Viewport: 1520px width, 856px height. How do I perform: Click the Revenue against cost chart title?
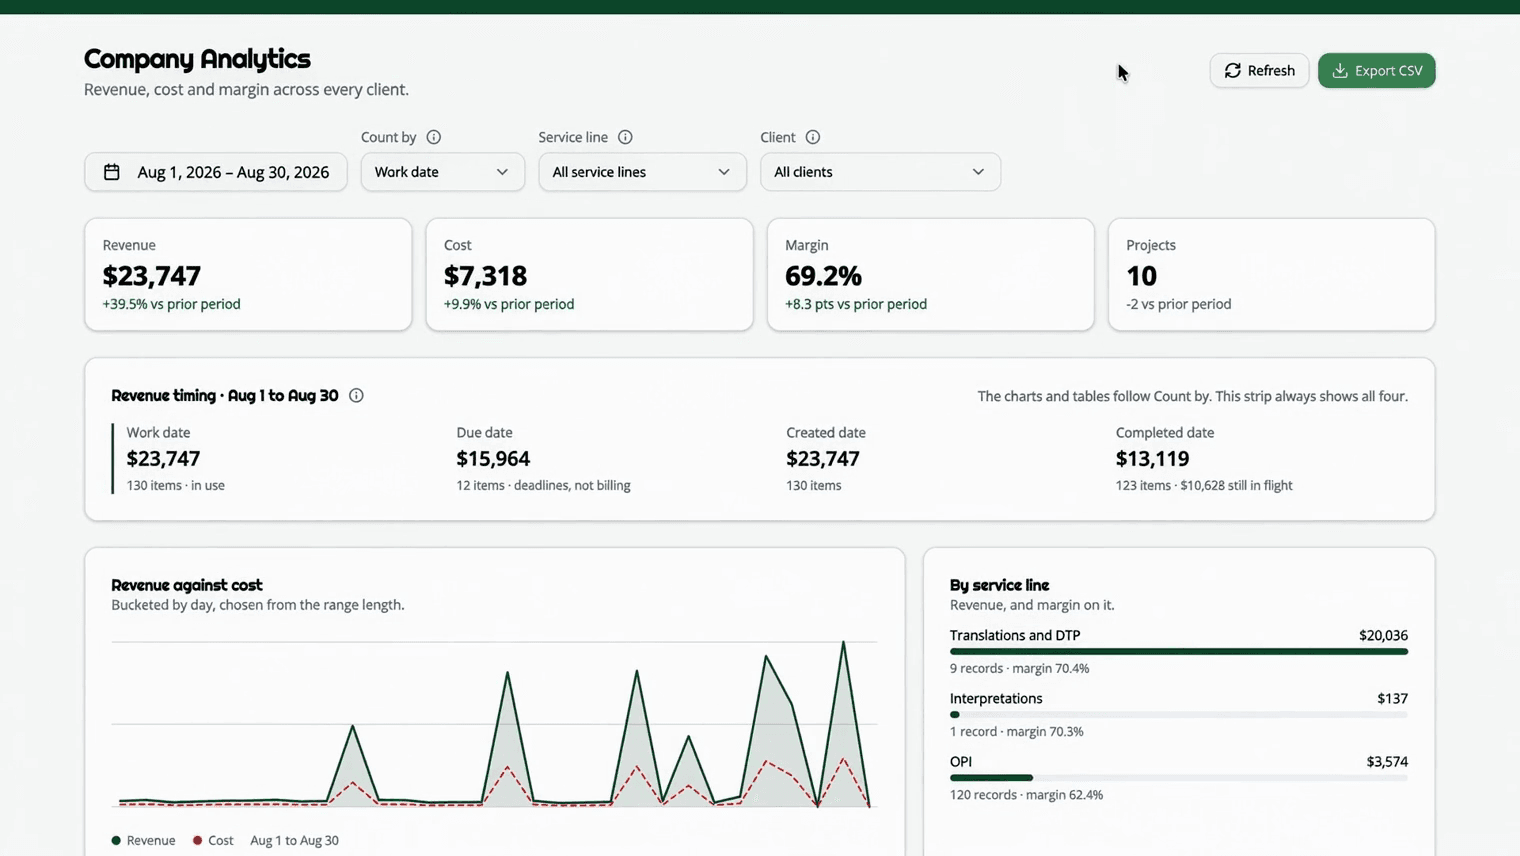point(187,585)
